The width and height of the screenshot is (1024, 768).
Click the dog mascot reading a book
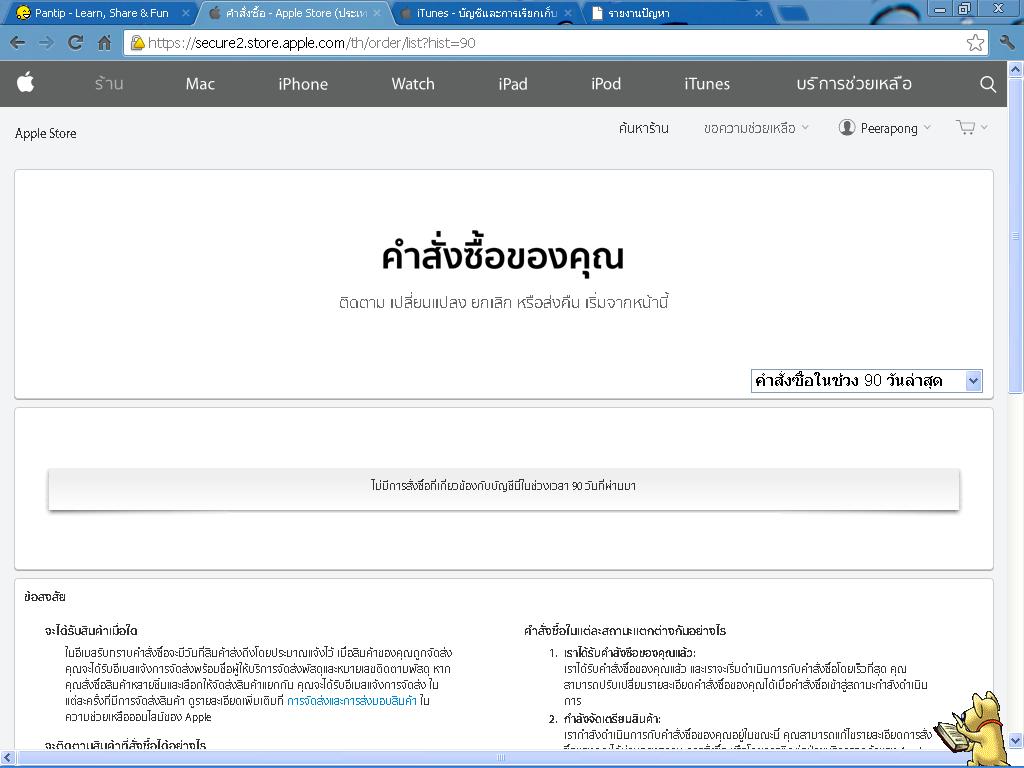[x=973, y=728]
